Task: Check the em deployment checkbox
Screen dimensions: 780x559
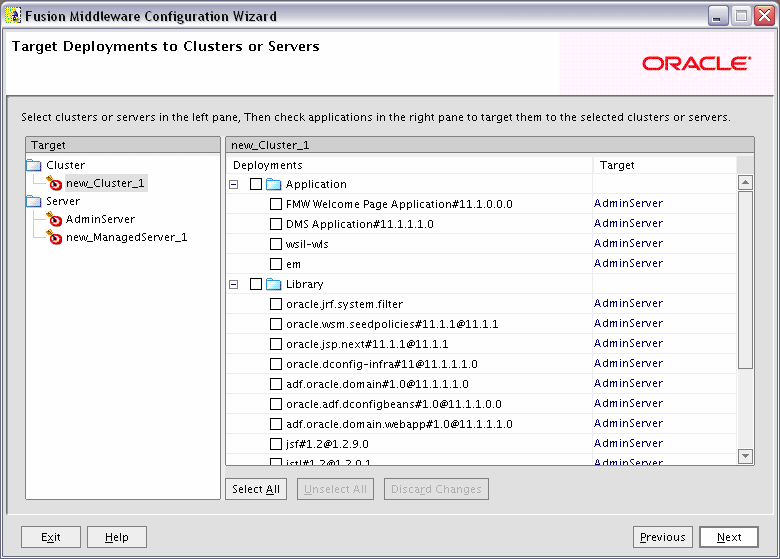Action: tap(276, 264)
